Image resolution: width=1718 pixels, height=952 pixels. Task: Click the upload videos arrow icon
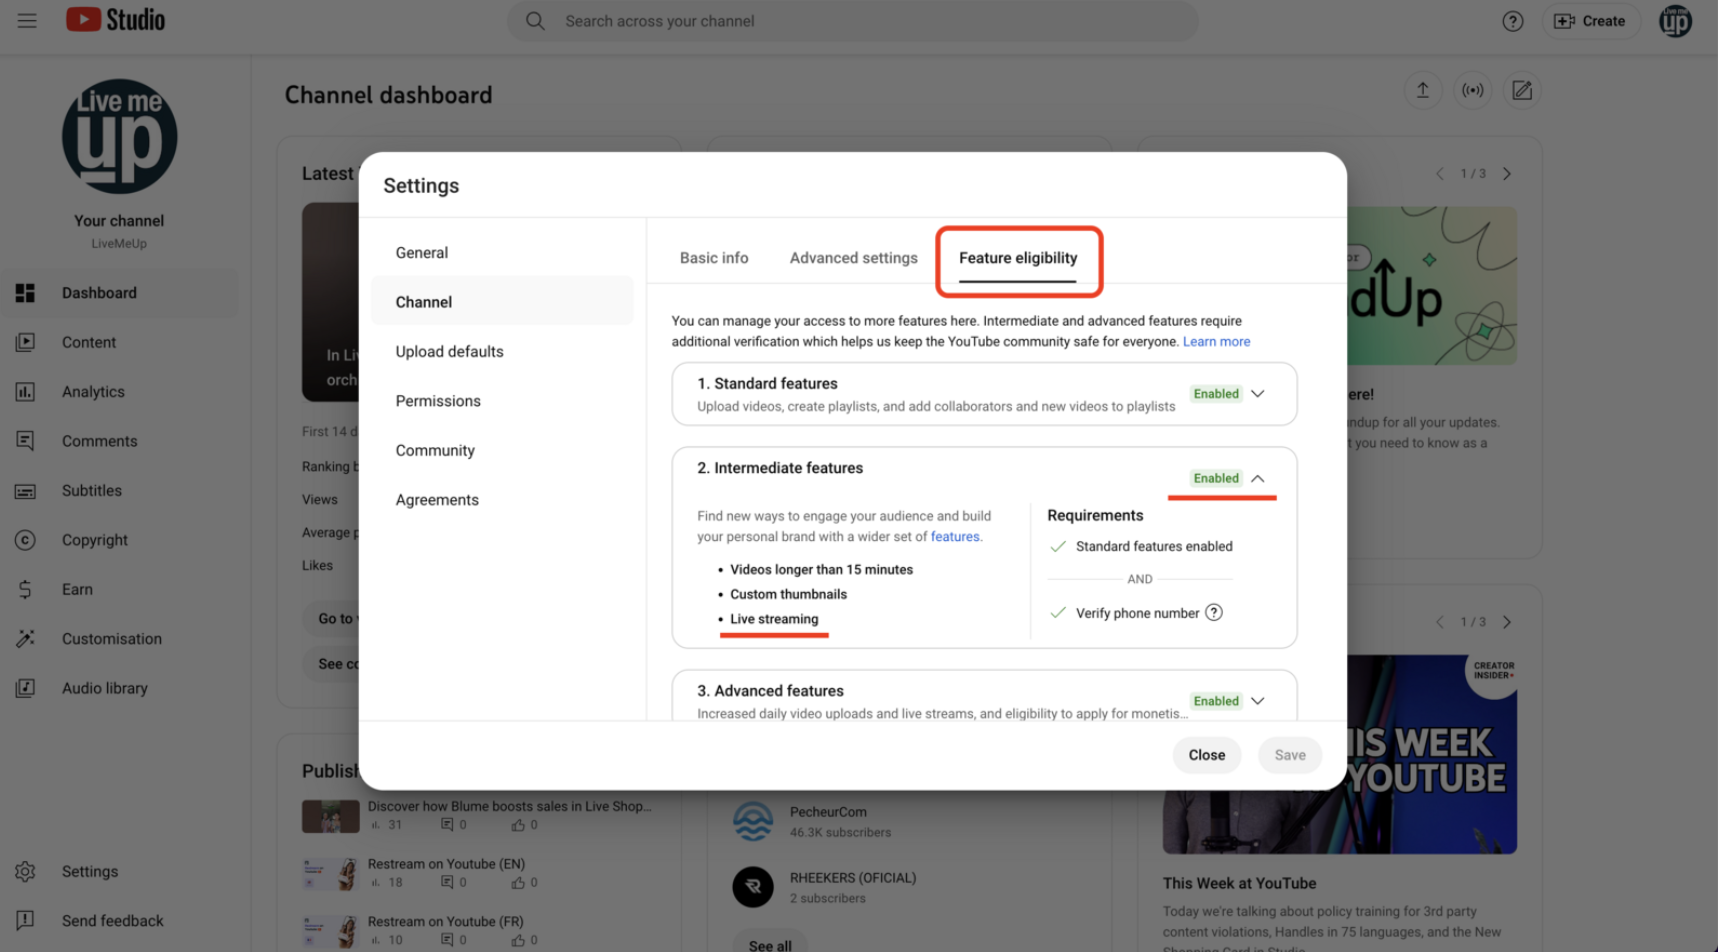(x=1422, y=90)
